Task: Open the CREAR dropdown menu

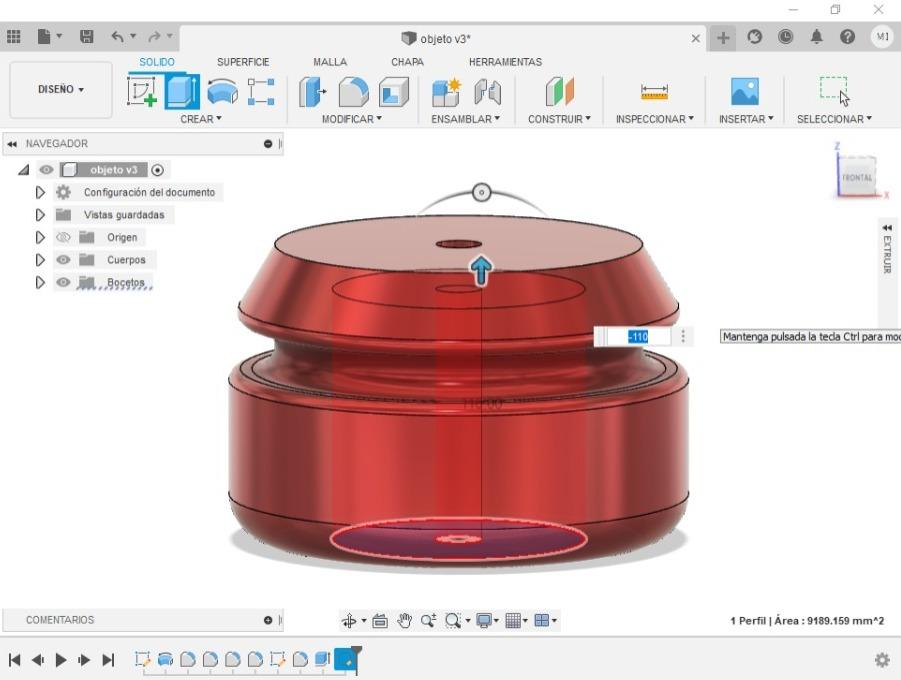Action: (x=201, y=119)
